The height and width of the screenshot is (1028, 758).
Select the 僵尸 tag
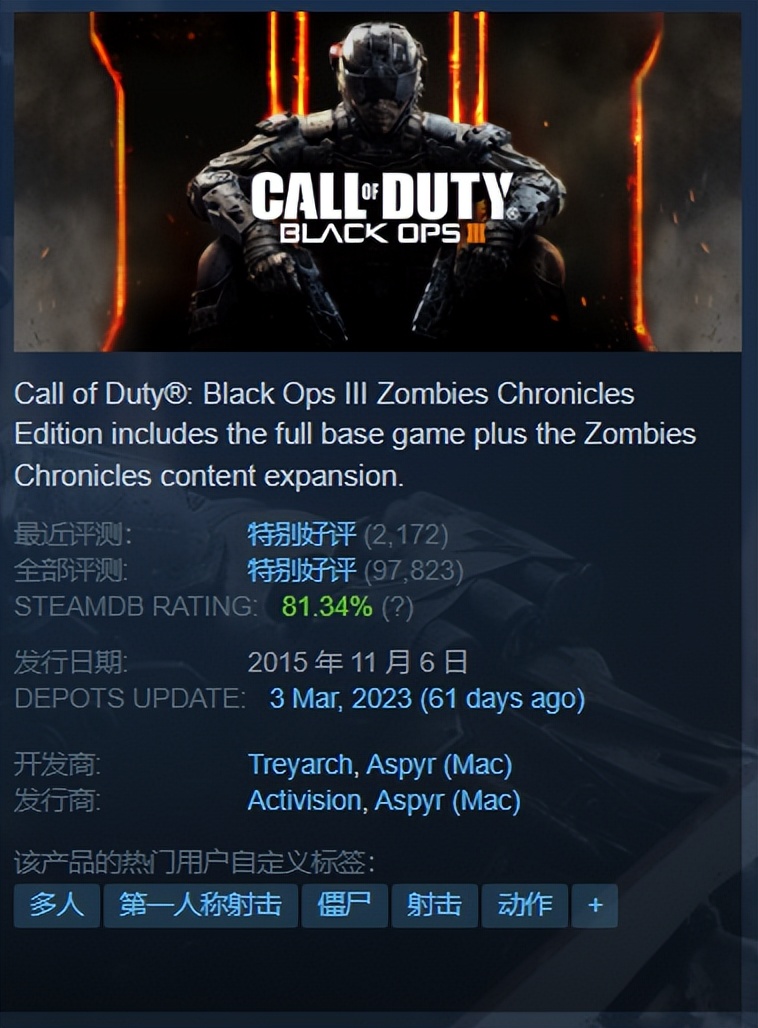[x=344, y=905]
